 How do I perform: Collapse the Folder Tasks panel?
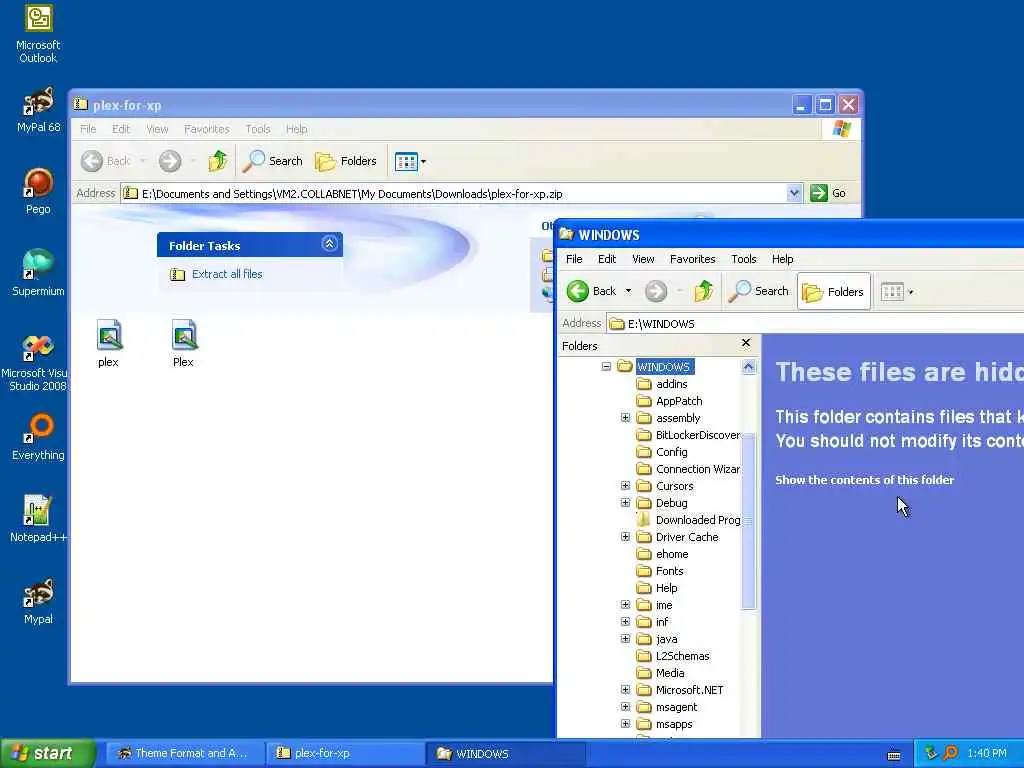[x=329, y=244]
